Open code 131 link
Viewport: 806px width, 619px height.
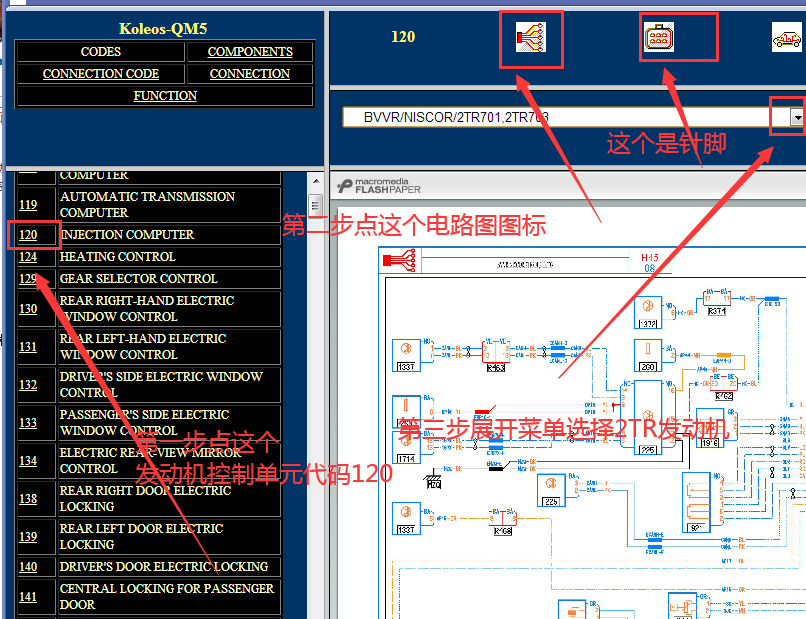[28, 347]
